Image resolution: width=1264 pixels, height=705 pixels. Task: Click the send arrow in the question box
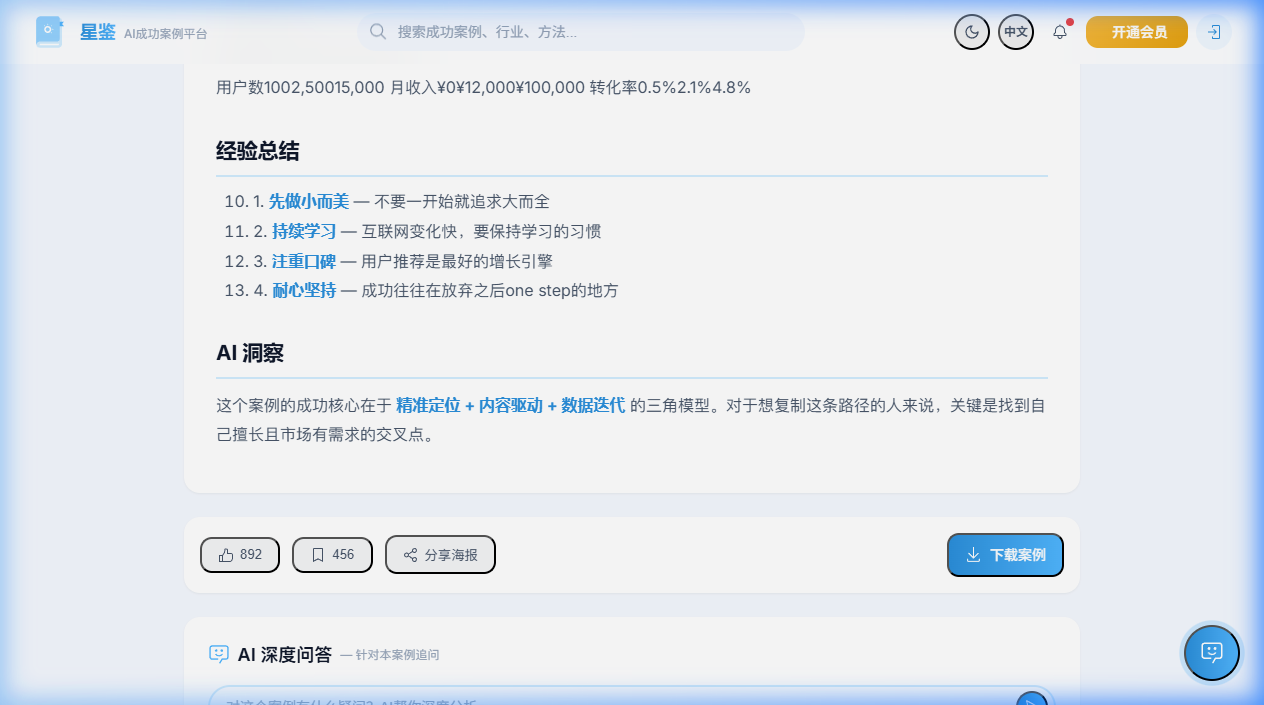tap(1031, 700)
